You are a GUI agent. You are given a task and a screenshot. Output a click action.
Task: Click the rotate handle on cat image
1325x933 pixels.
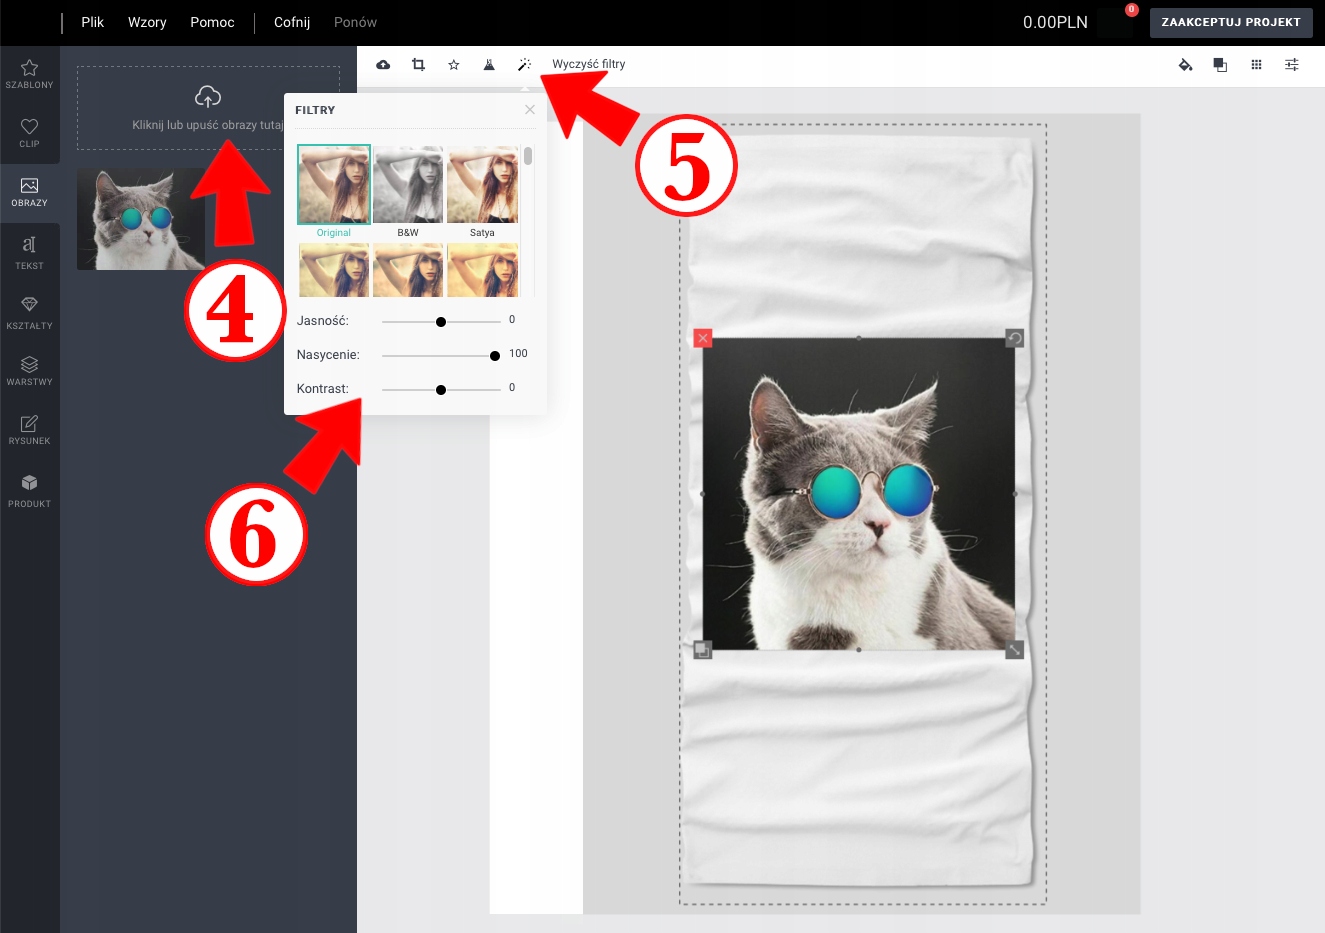[1014, 338]
